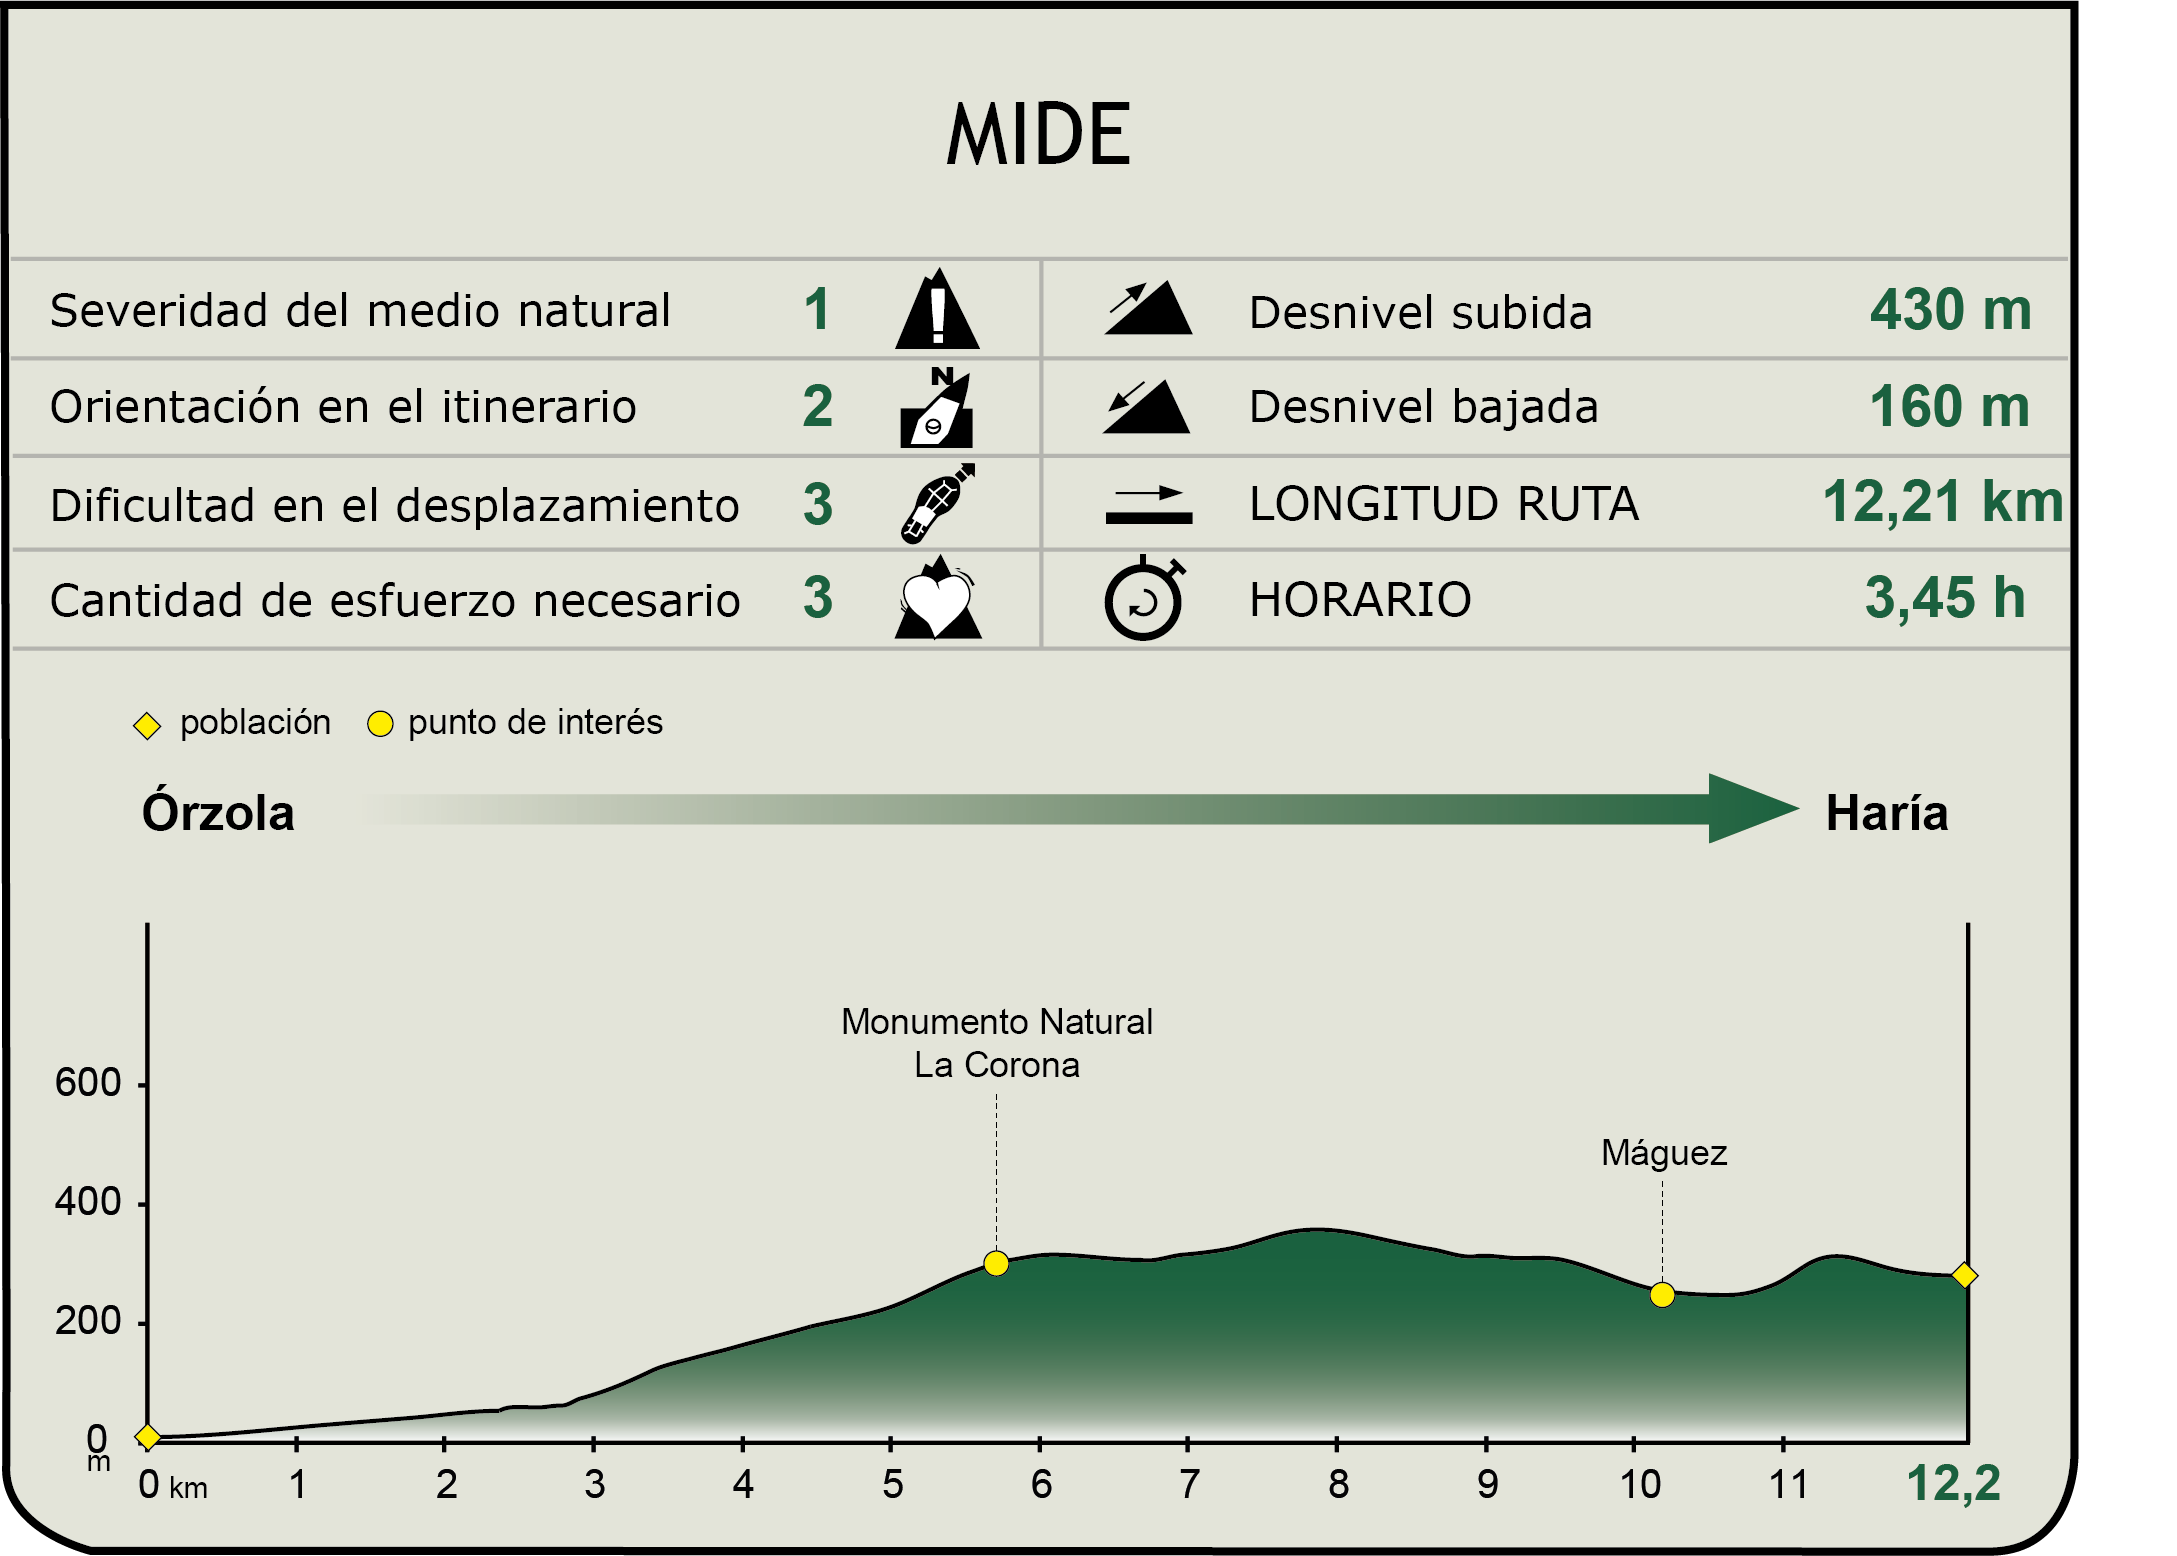Viewport: 2177px width, 1556px height.
Task: Click the 1 km axis label
Action: [297, 1485]
